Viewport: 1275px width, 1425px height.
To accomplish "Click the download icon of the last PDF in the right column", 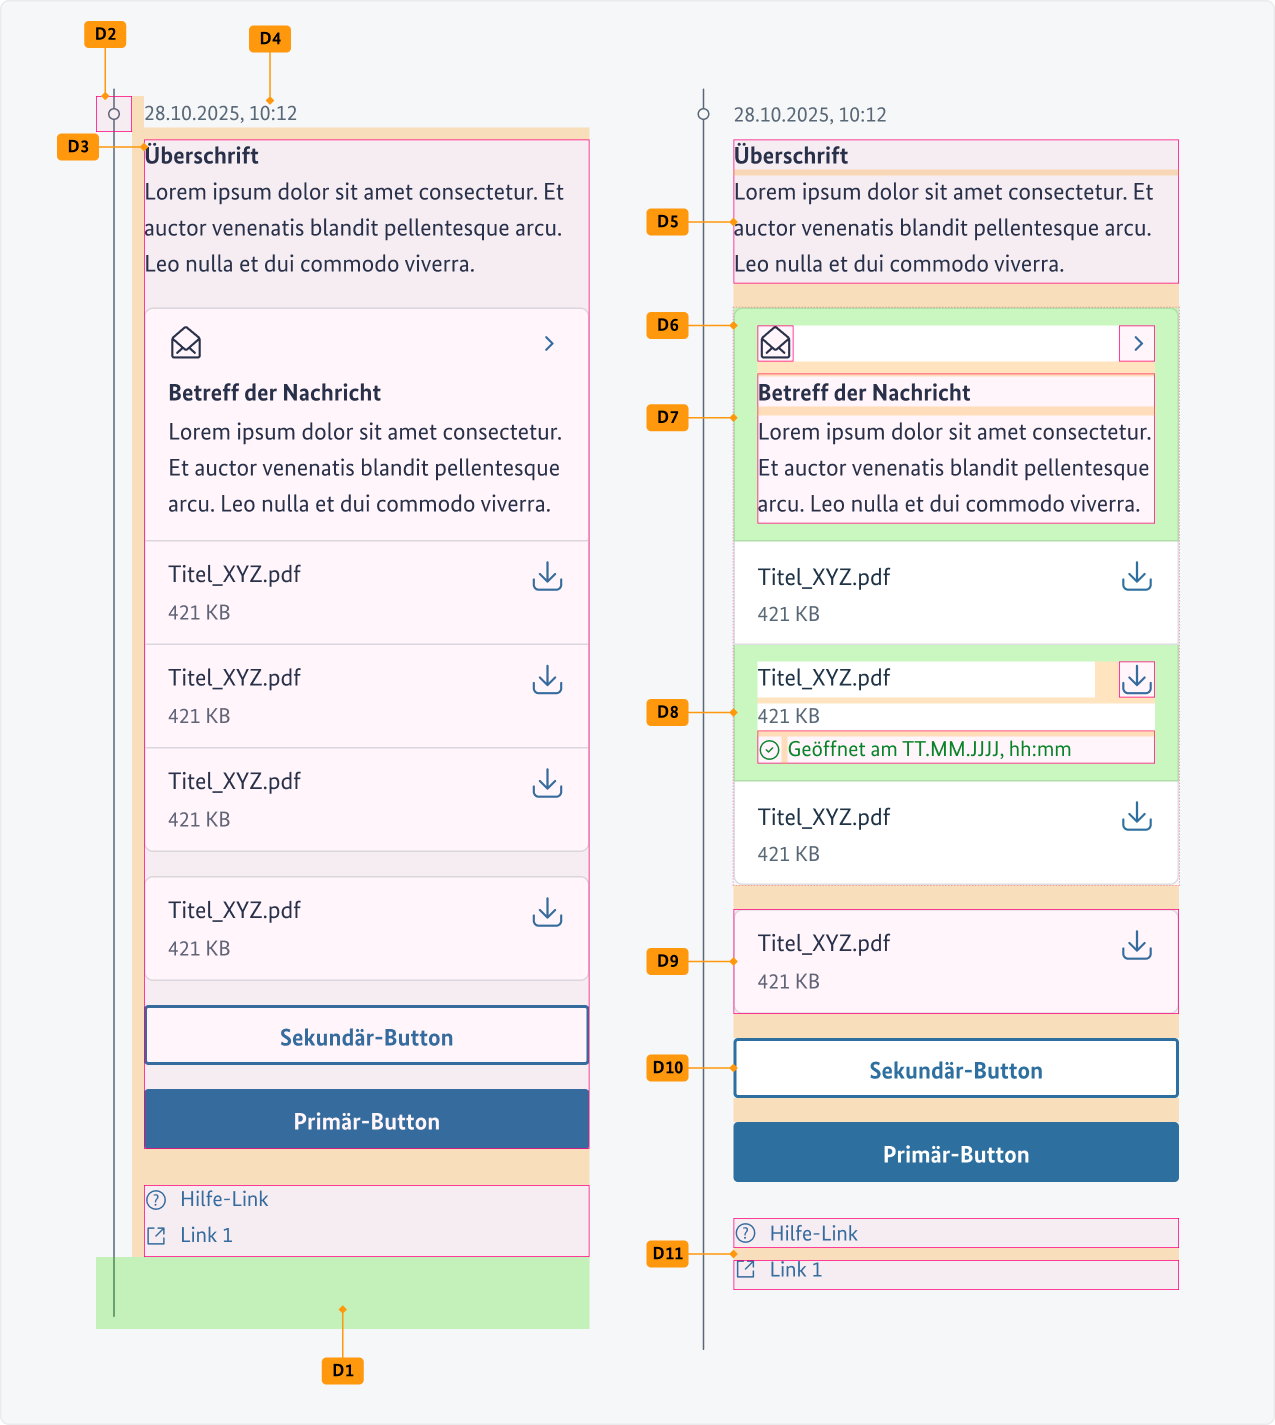I will click(x=1136, y=816).
